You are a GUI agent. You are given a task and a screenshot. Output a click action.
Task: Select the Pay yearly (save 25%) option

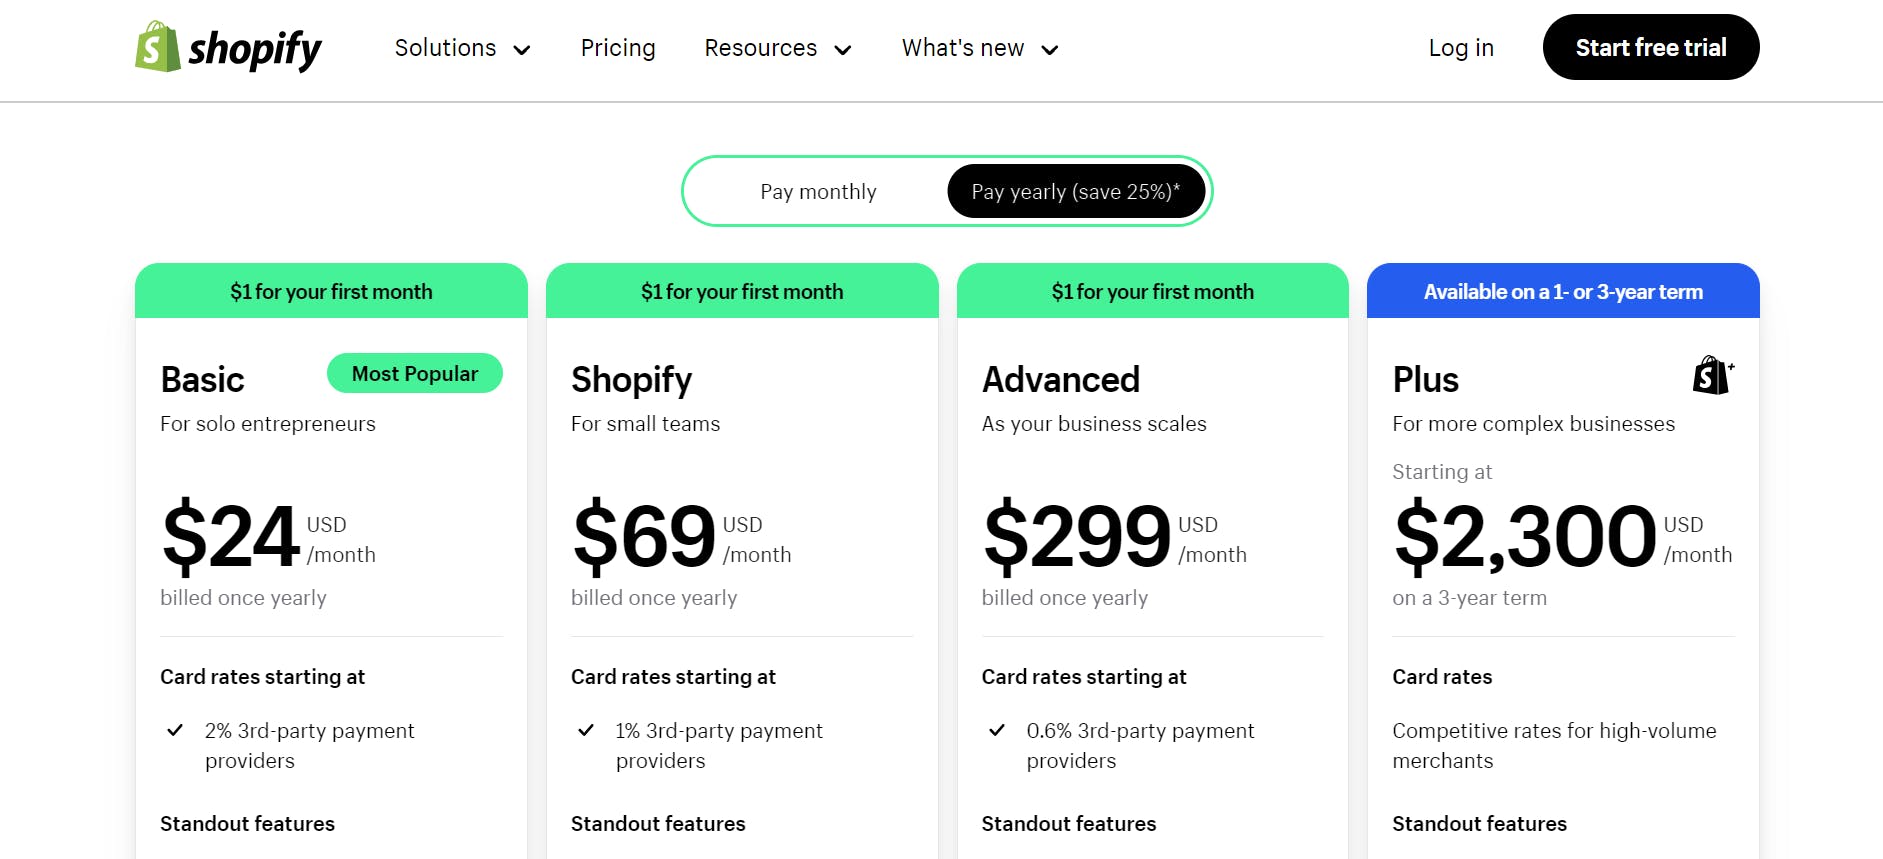tap(1075, 191)
